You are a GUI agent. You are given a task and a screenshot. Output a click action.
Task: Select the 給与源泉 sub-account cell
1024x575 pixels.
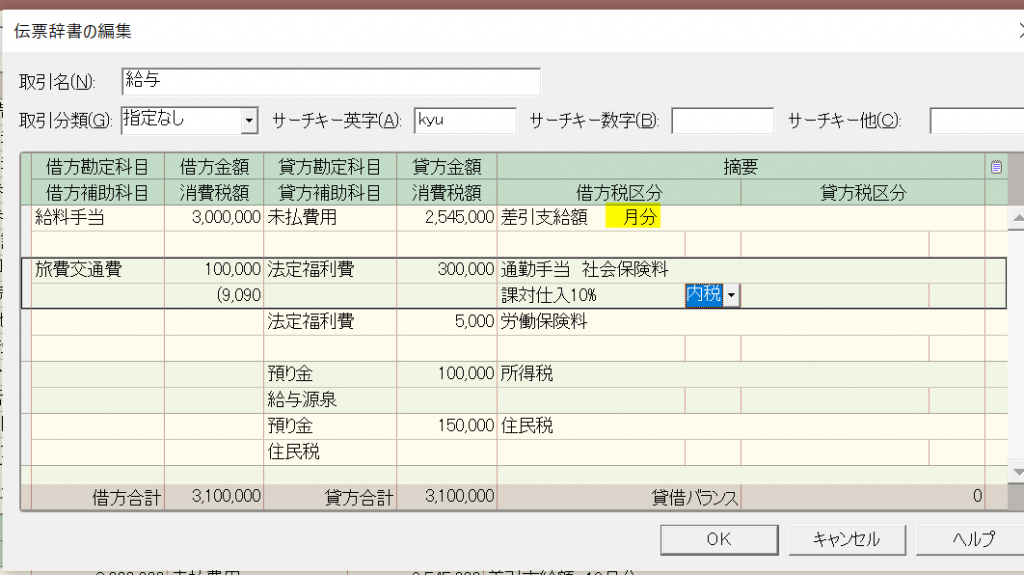[330, 399]
